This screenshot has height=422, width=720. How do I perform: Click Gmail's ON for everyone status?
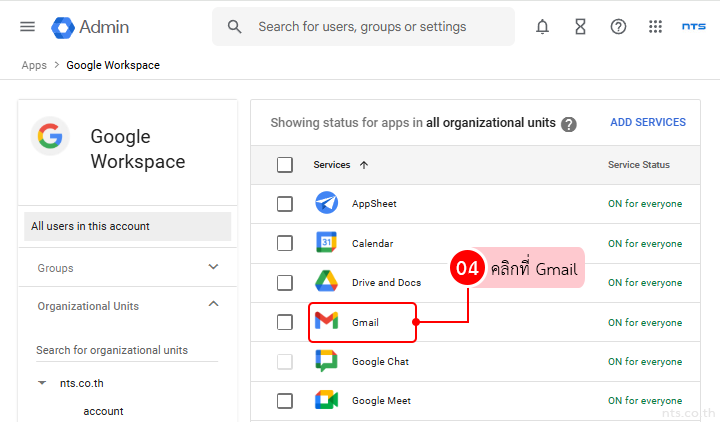click(x=645, y=323)
